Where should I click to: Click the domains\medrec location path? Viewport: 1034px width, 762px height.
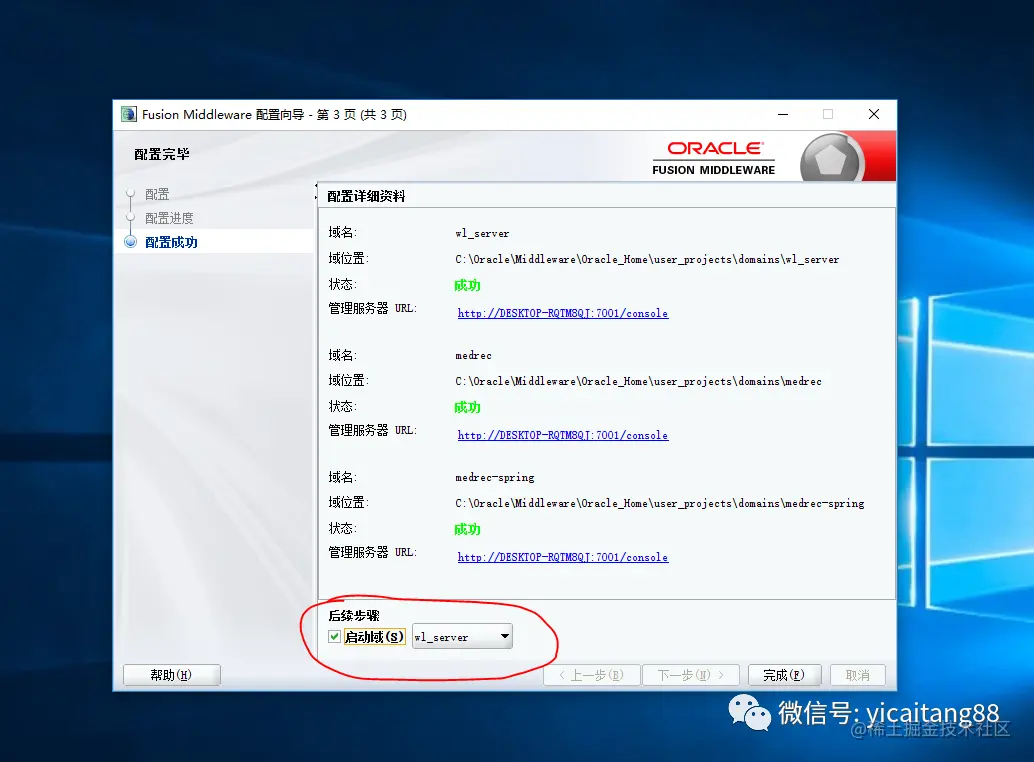click(638, 381)
